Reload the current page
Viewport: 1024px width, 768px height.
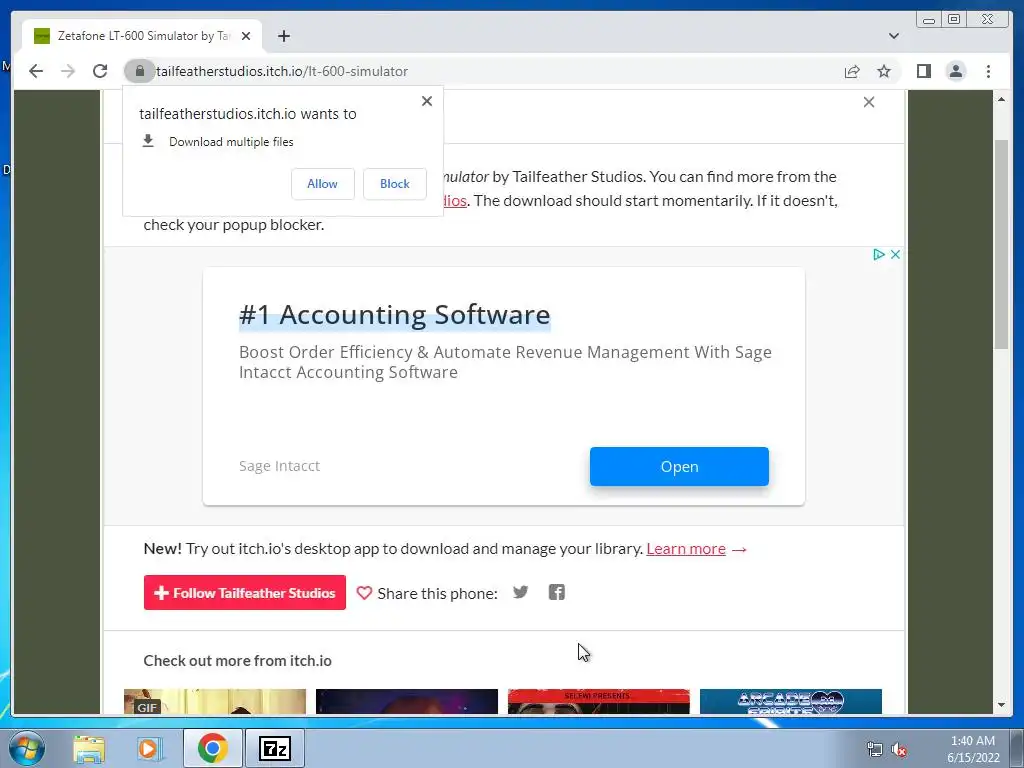100,71
